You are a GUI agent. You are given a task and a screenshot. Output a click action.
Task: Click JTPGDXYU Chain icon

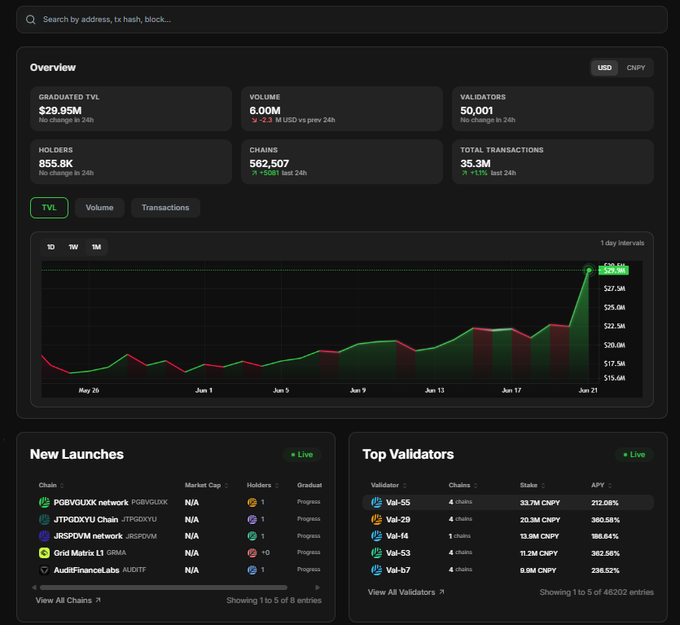[44, 519]
